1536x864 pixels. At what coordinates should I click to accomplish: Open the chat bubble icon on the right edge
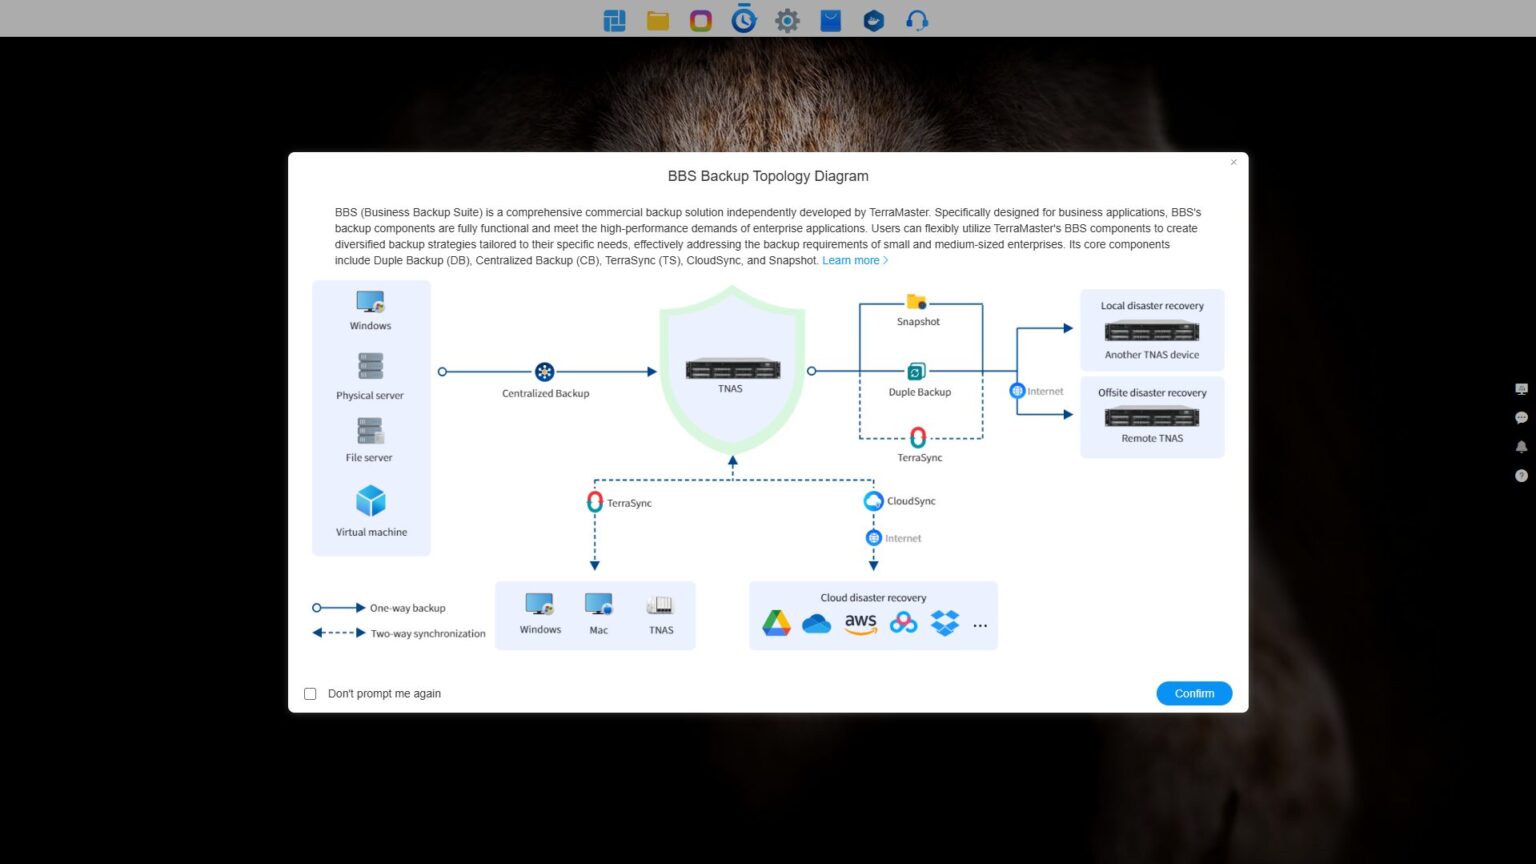pyautogui.click(x=1521, y=417)
